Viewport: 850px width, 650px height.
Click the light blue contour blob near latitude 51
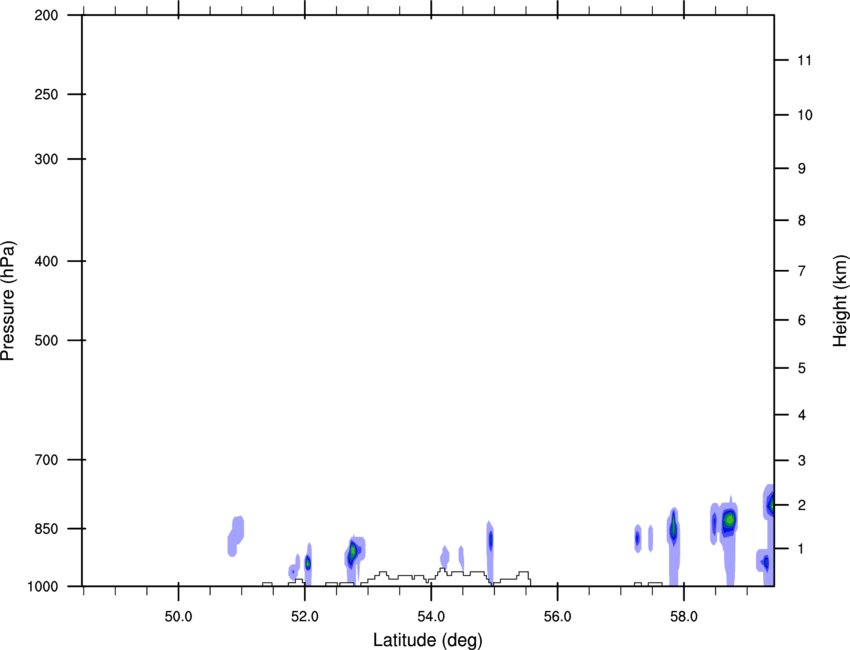(236, 536)
